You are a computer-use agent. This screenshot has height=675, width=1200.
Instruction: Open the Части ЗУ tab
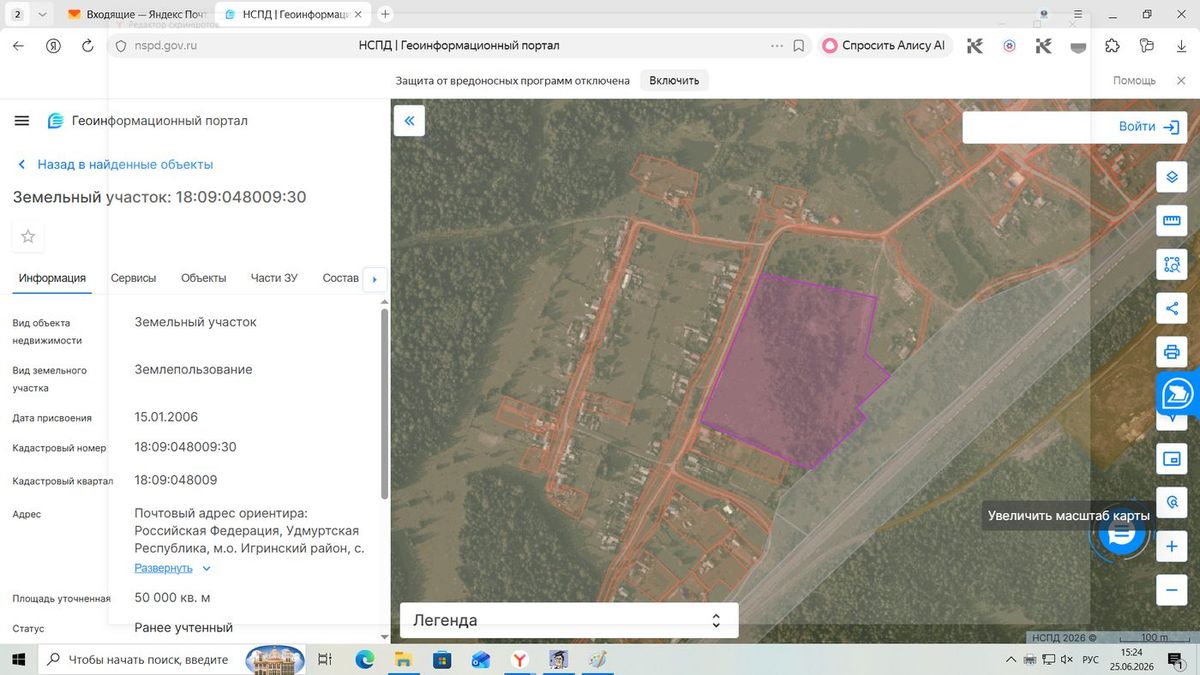pyautogui.click(x=275, y=278)
